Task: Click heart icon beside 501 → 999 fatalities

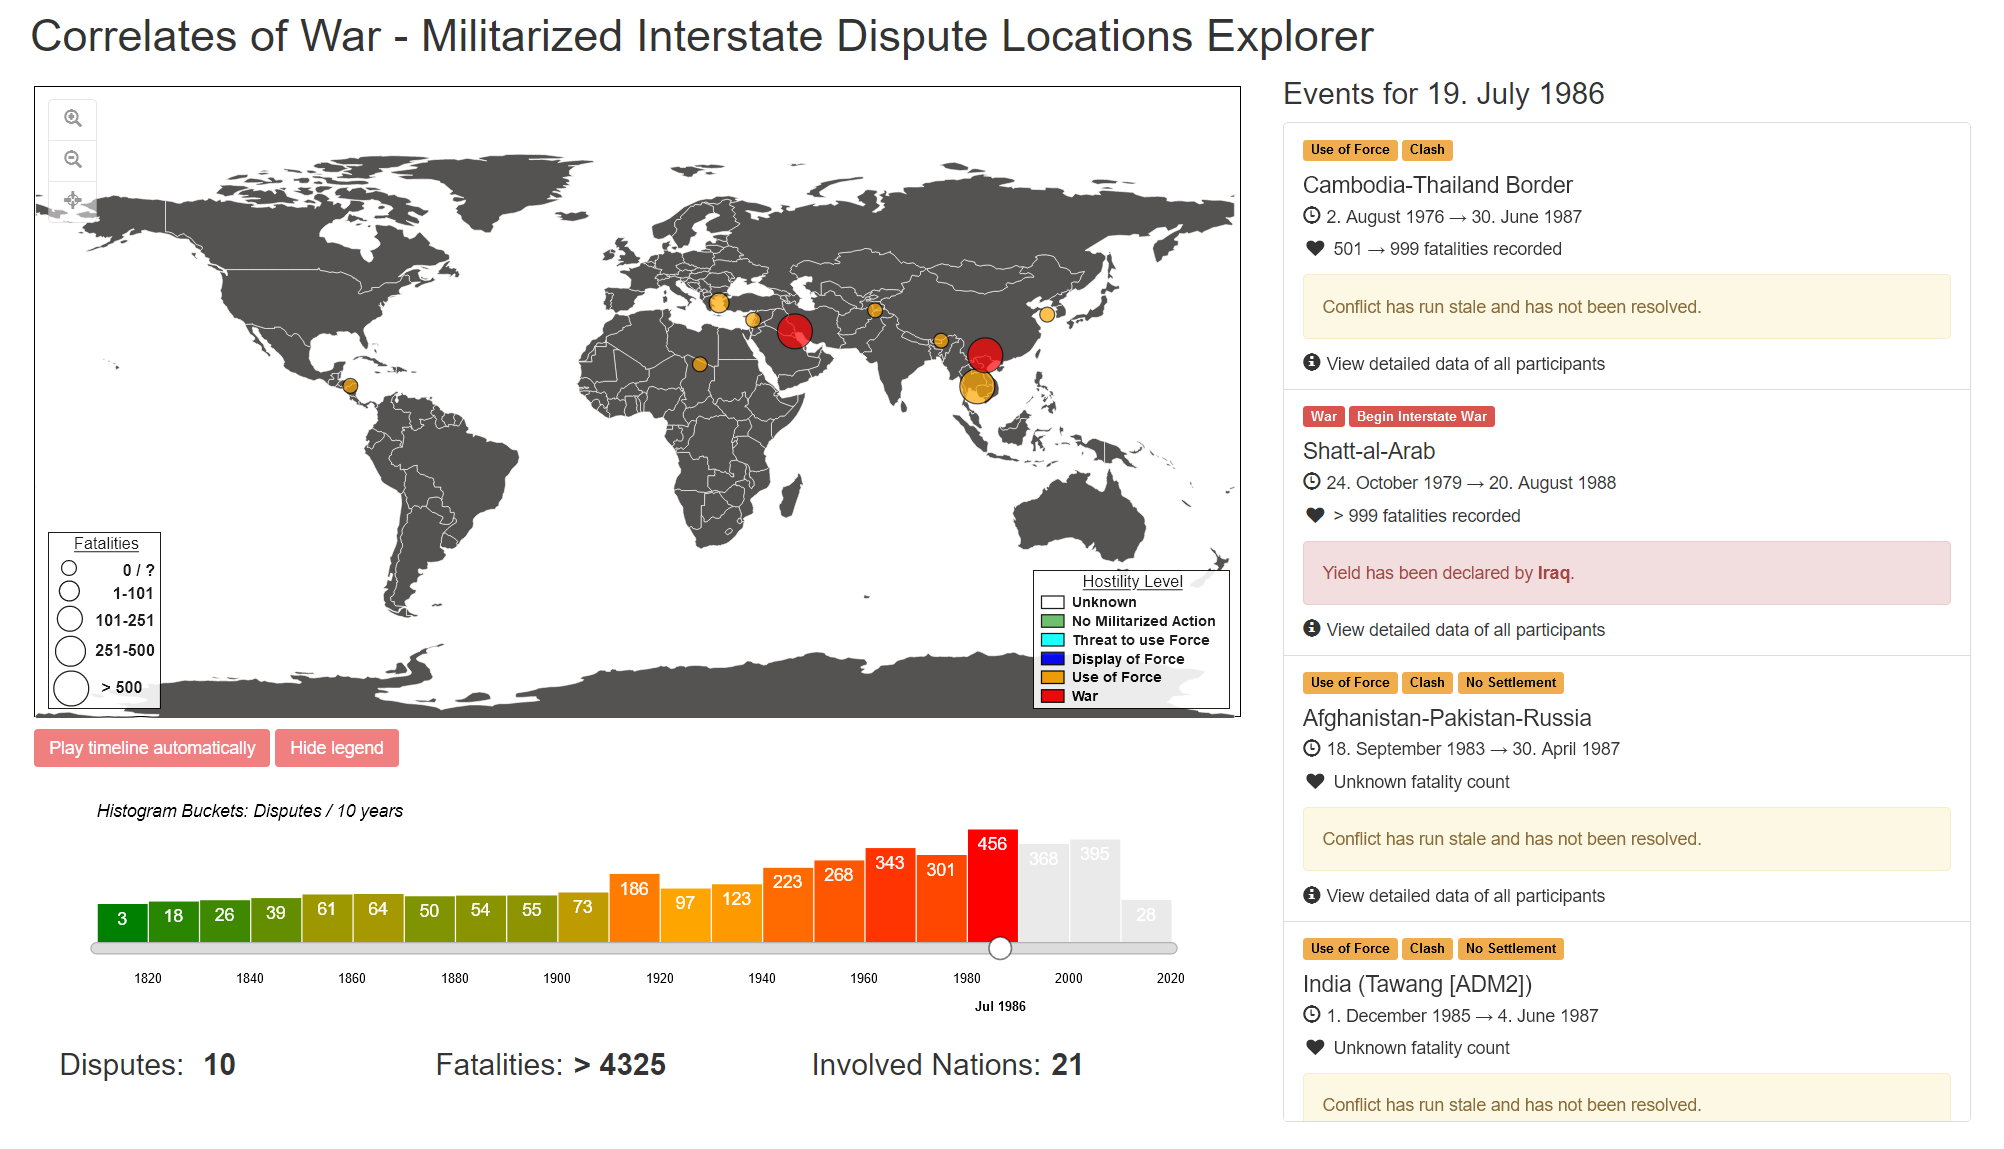Action: point(1315,248)
